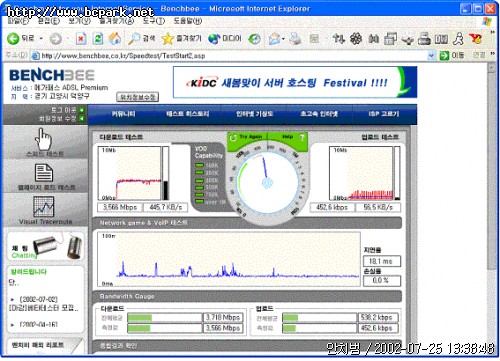Switch to the 테스트 히스토리 tab
The height and width of the screenshot is (361, 500).
point(188,114)
